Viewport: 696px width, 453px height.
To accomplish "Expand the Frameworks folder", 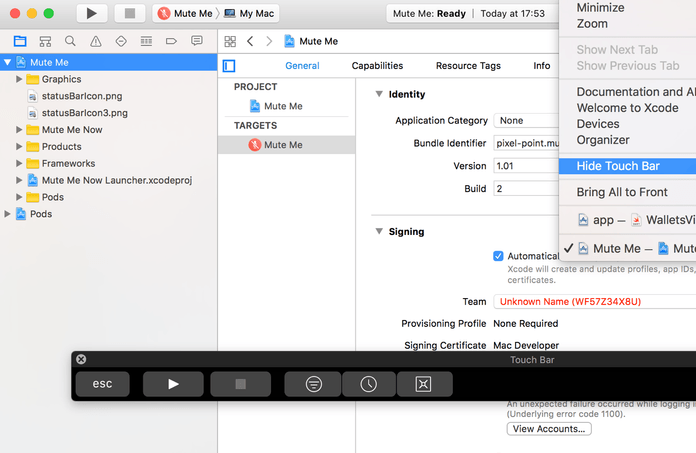I will click(19, 163).
